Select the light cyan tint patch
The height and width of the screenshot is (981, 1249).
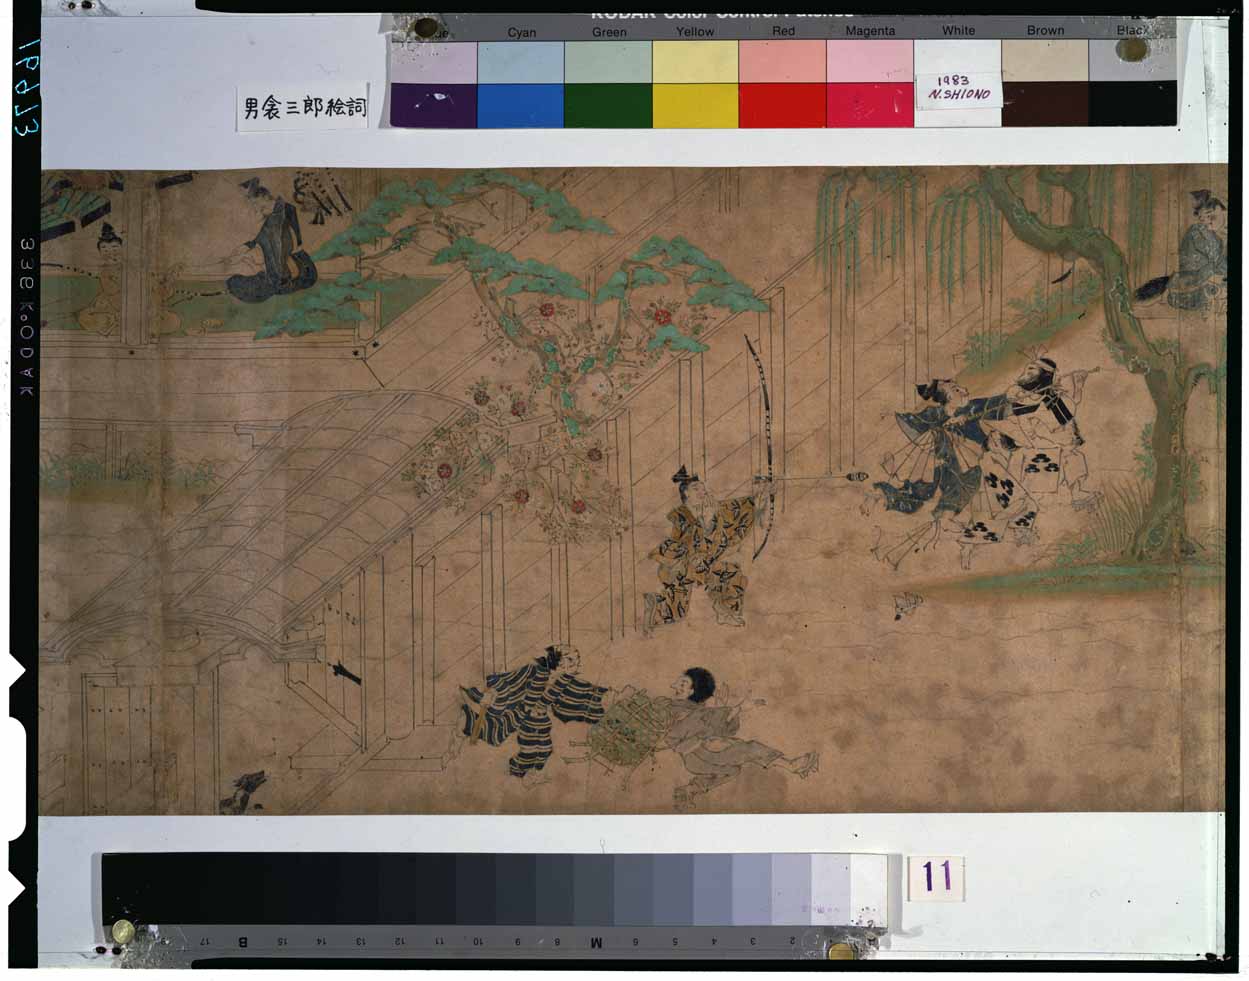pyautogui.click(x=521, y=61)
